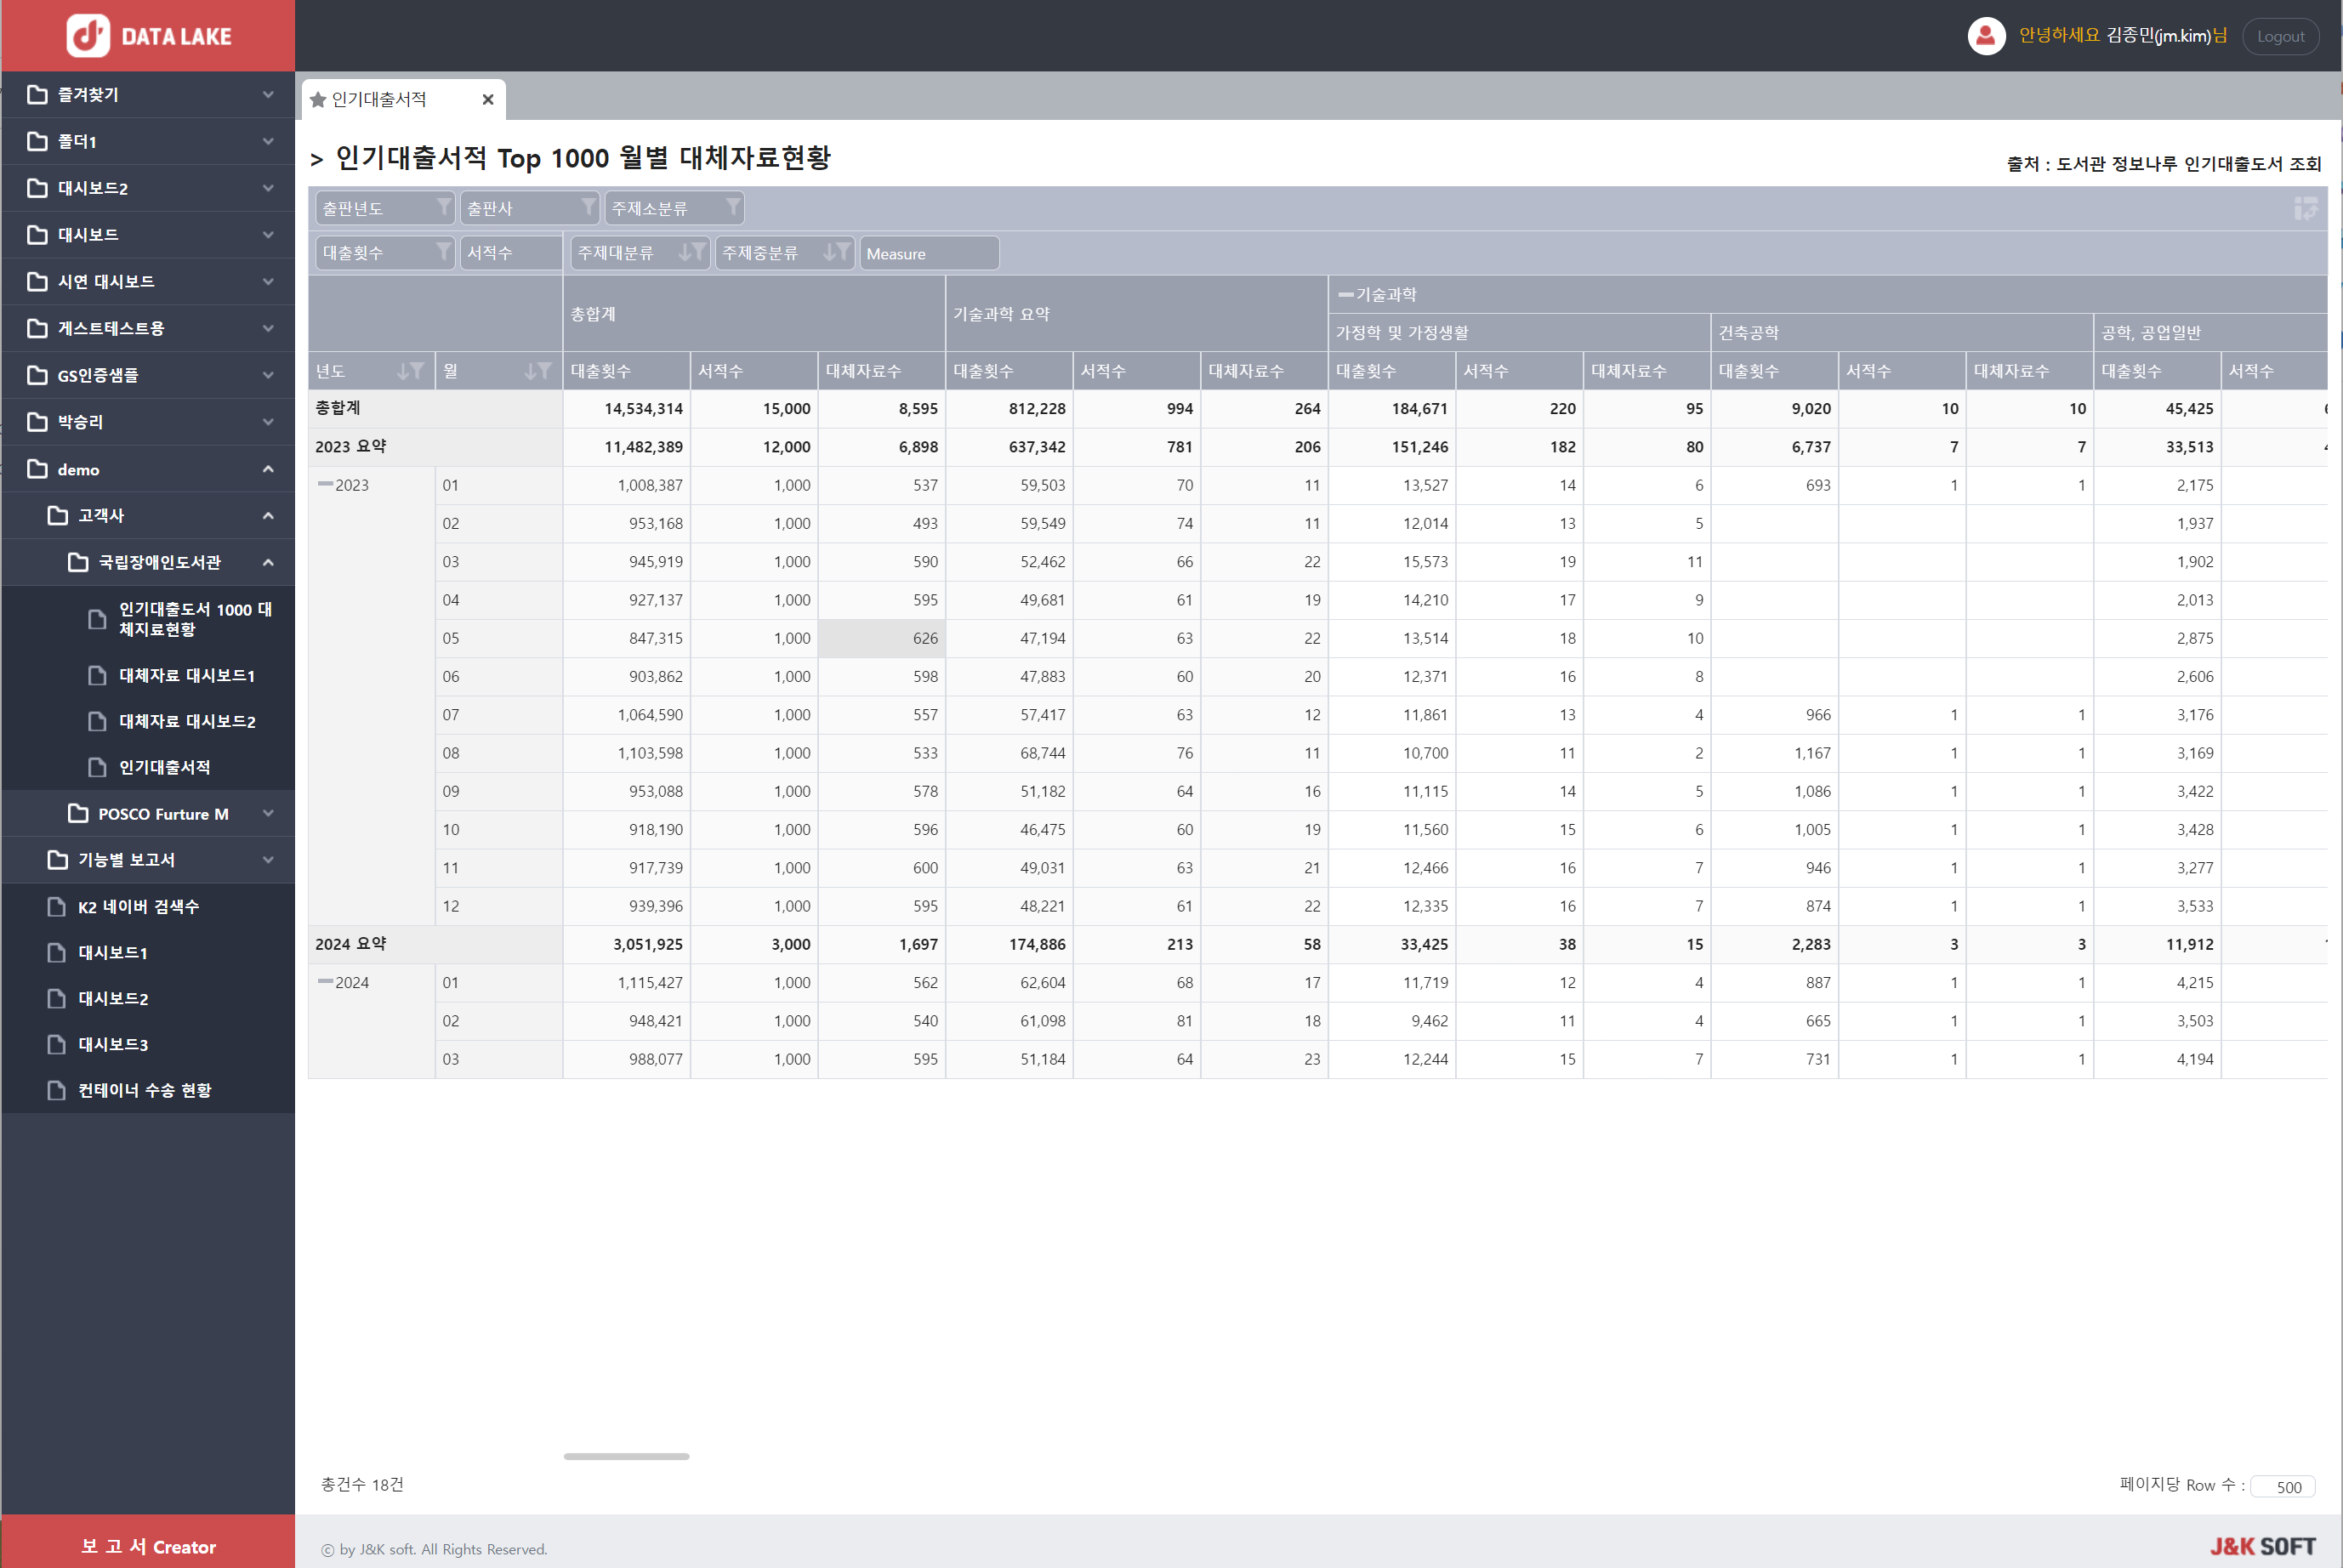2343x1568 pixels.
Task: Select the 총합계 대출횟수 cell 14,534,314
Action: click(626, 409)
